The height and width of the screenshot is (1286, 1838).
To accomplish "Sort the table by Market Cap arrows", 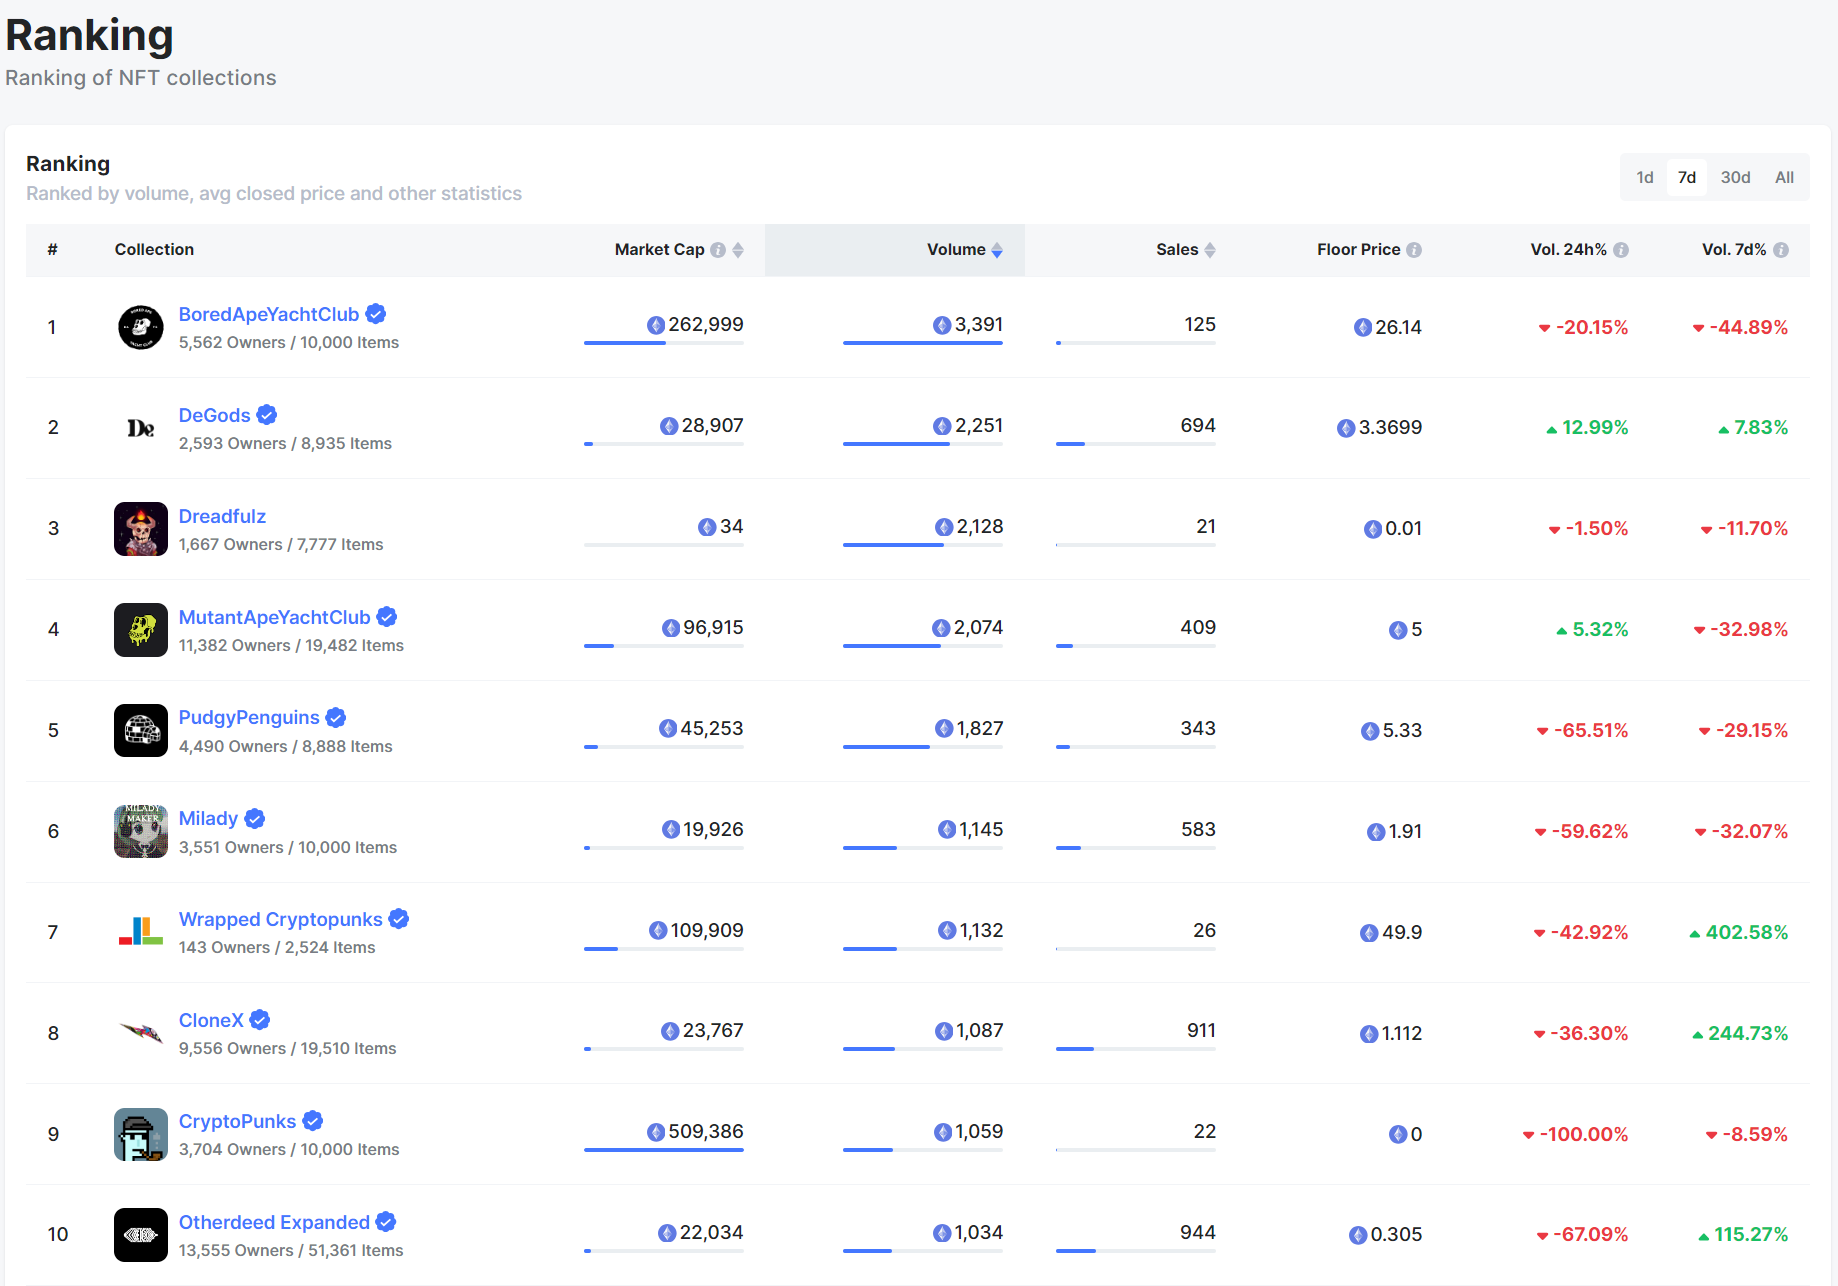I will (738, 250).
